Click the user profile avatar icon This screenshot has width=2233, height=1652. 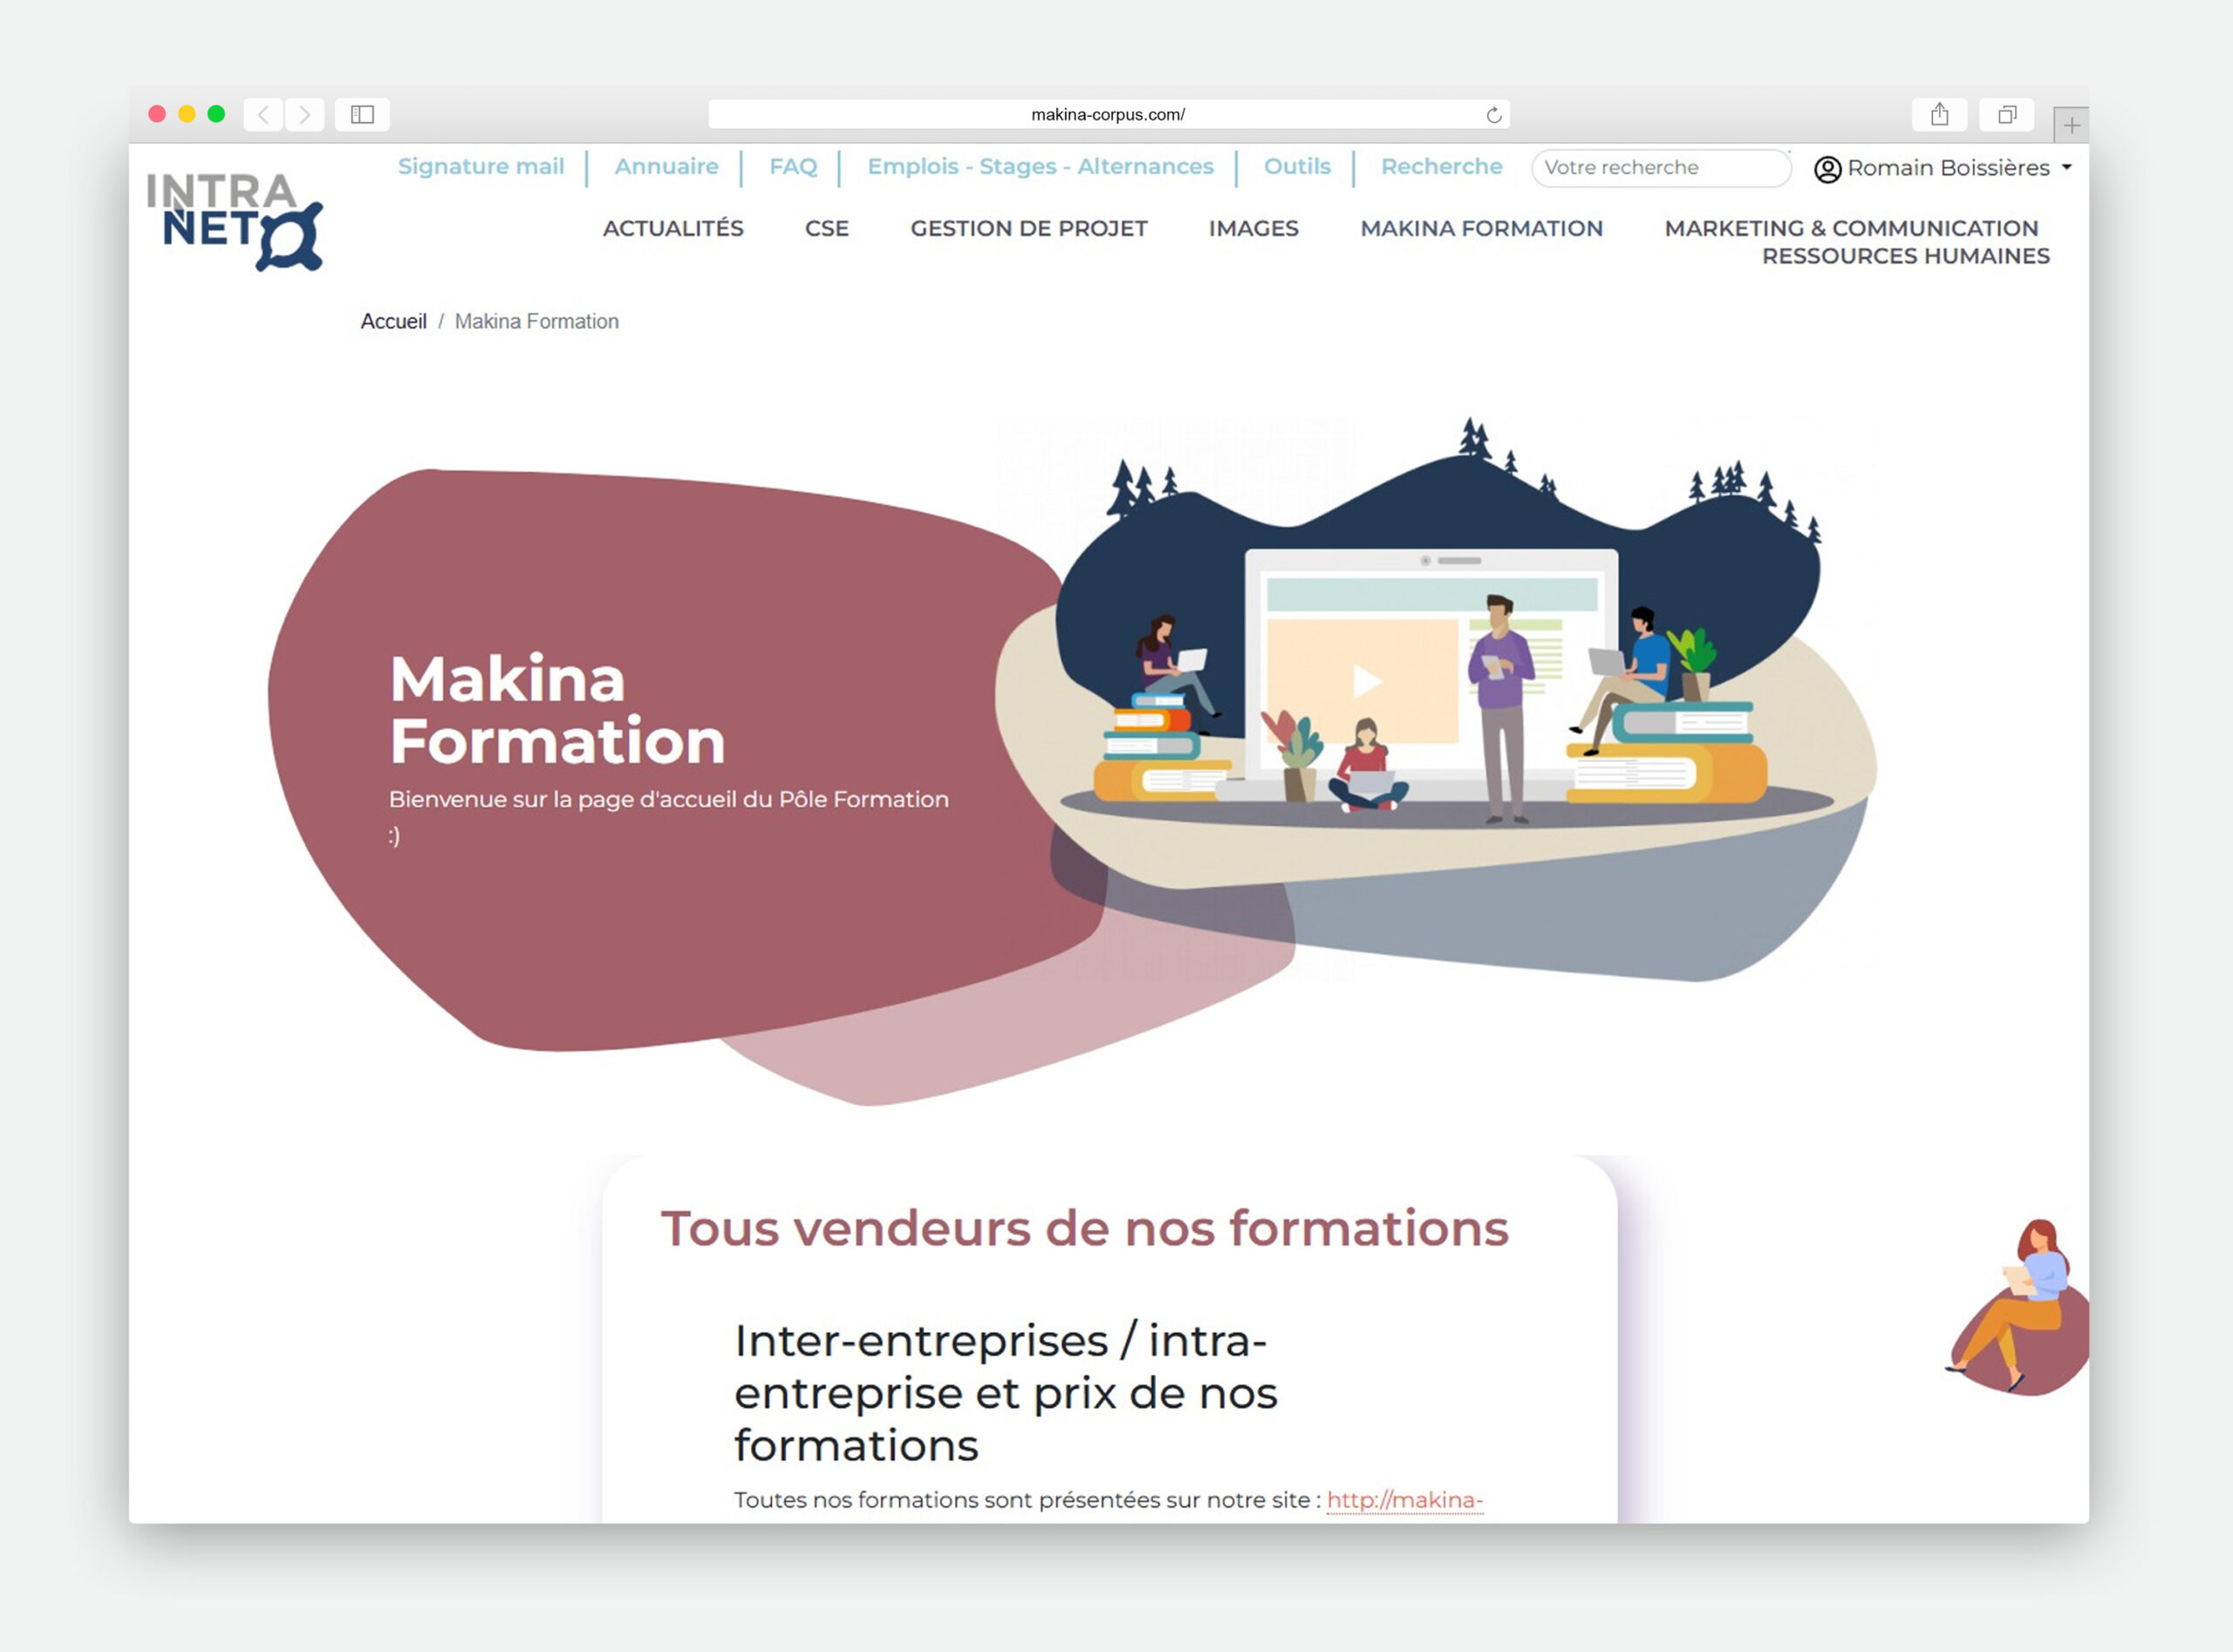tap(1827, 169)
